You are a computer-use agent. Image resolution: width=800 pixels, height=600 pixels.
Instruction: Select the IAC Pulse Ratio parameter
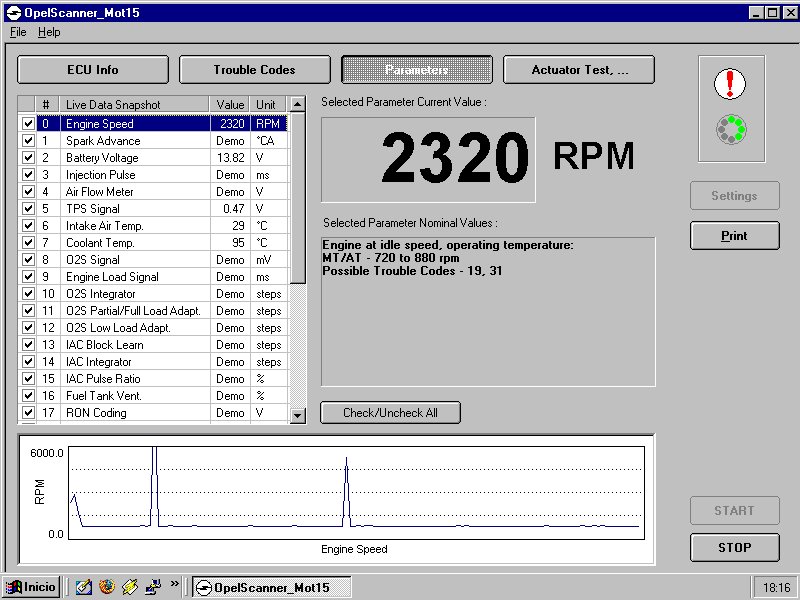tap(153, 379)
